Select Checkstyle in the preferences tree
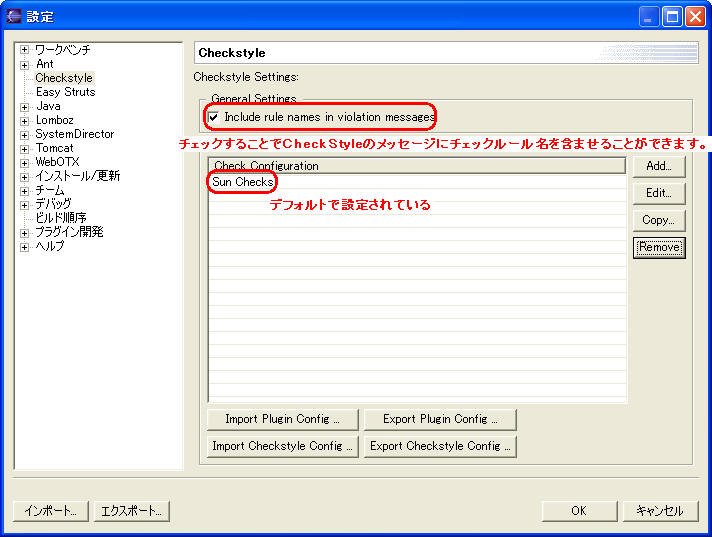Screen dimensions: 712x537 point(64,78)
